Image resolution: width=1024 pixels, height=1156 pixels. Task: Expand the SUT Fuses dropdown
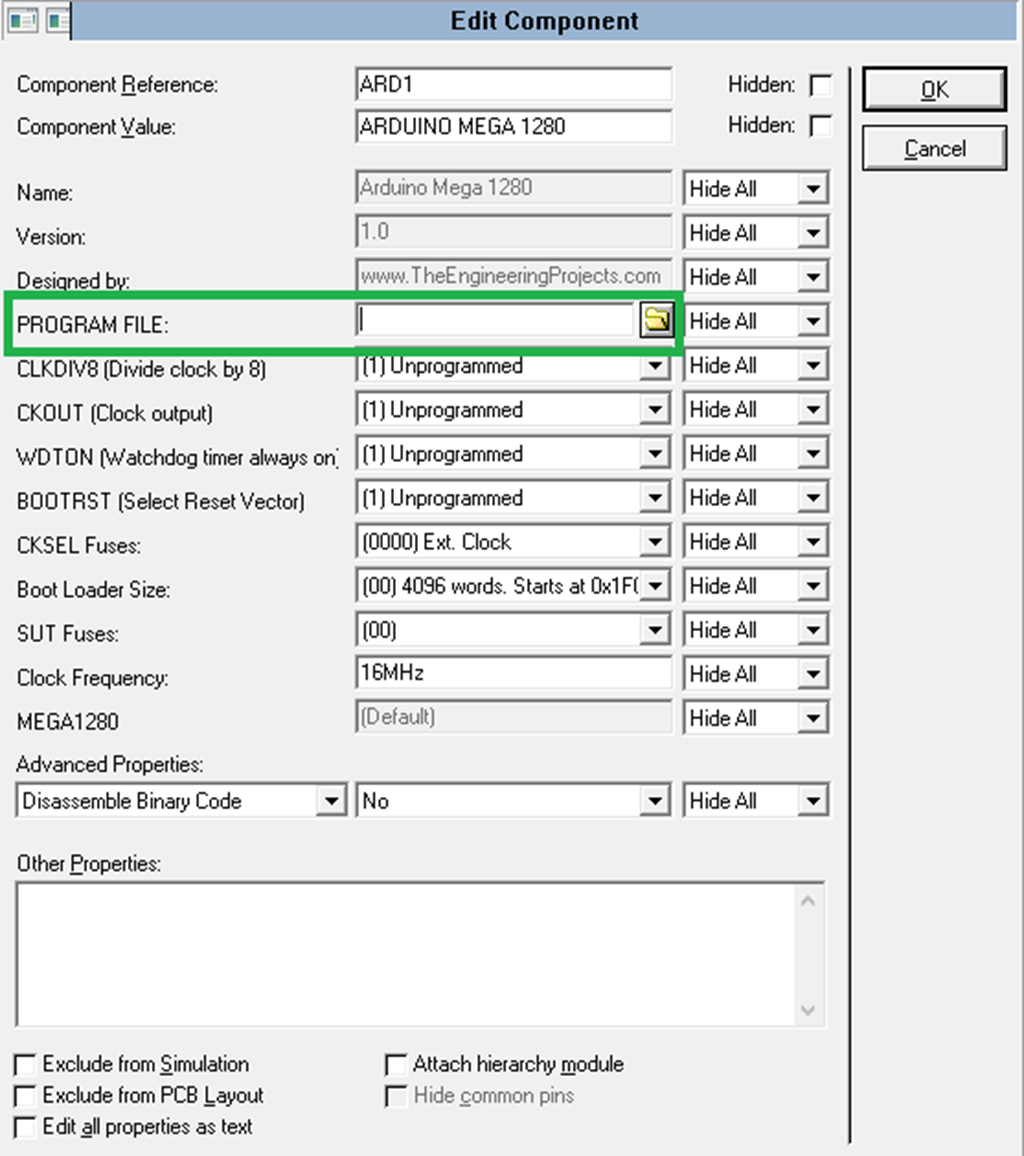click(655, 630)
